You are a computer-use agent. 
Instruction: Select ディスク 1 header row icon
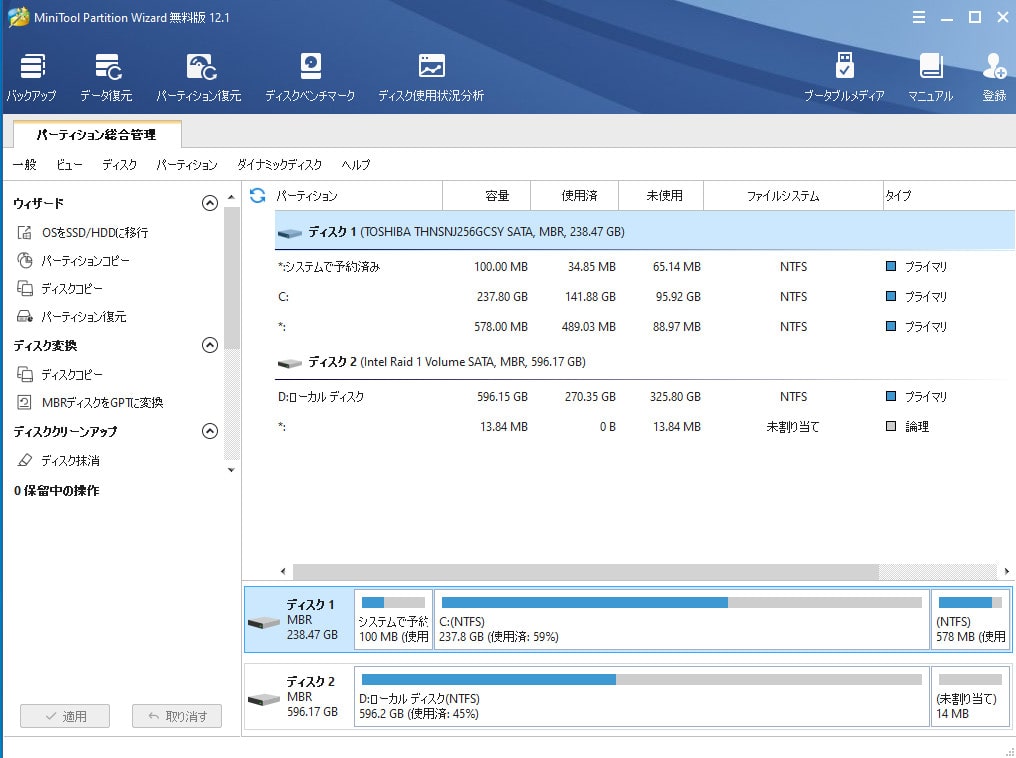click(x=290, y=233)
